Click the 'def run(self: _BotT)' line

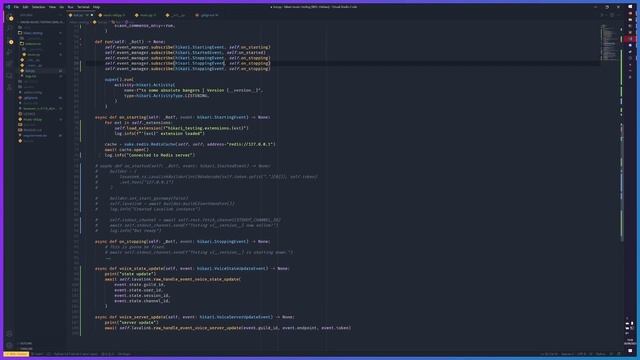130,42
